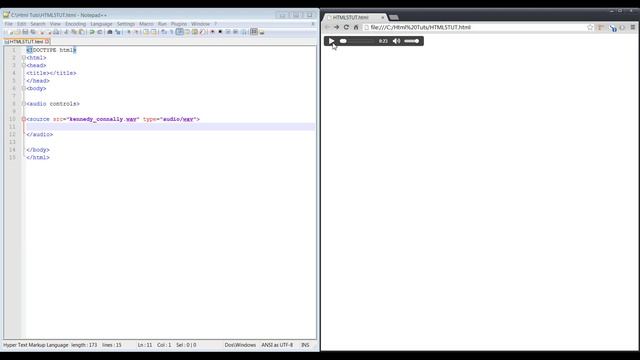
Task: Mute the audio player speaker icon
Action: pyautogui.click(x=396, y=41)
